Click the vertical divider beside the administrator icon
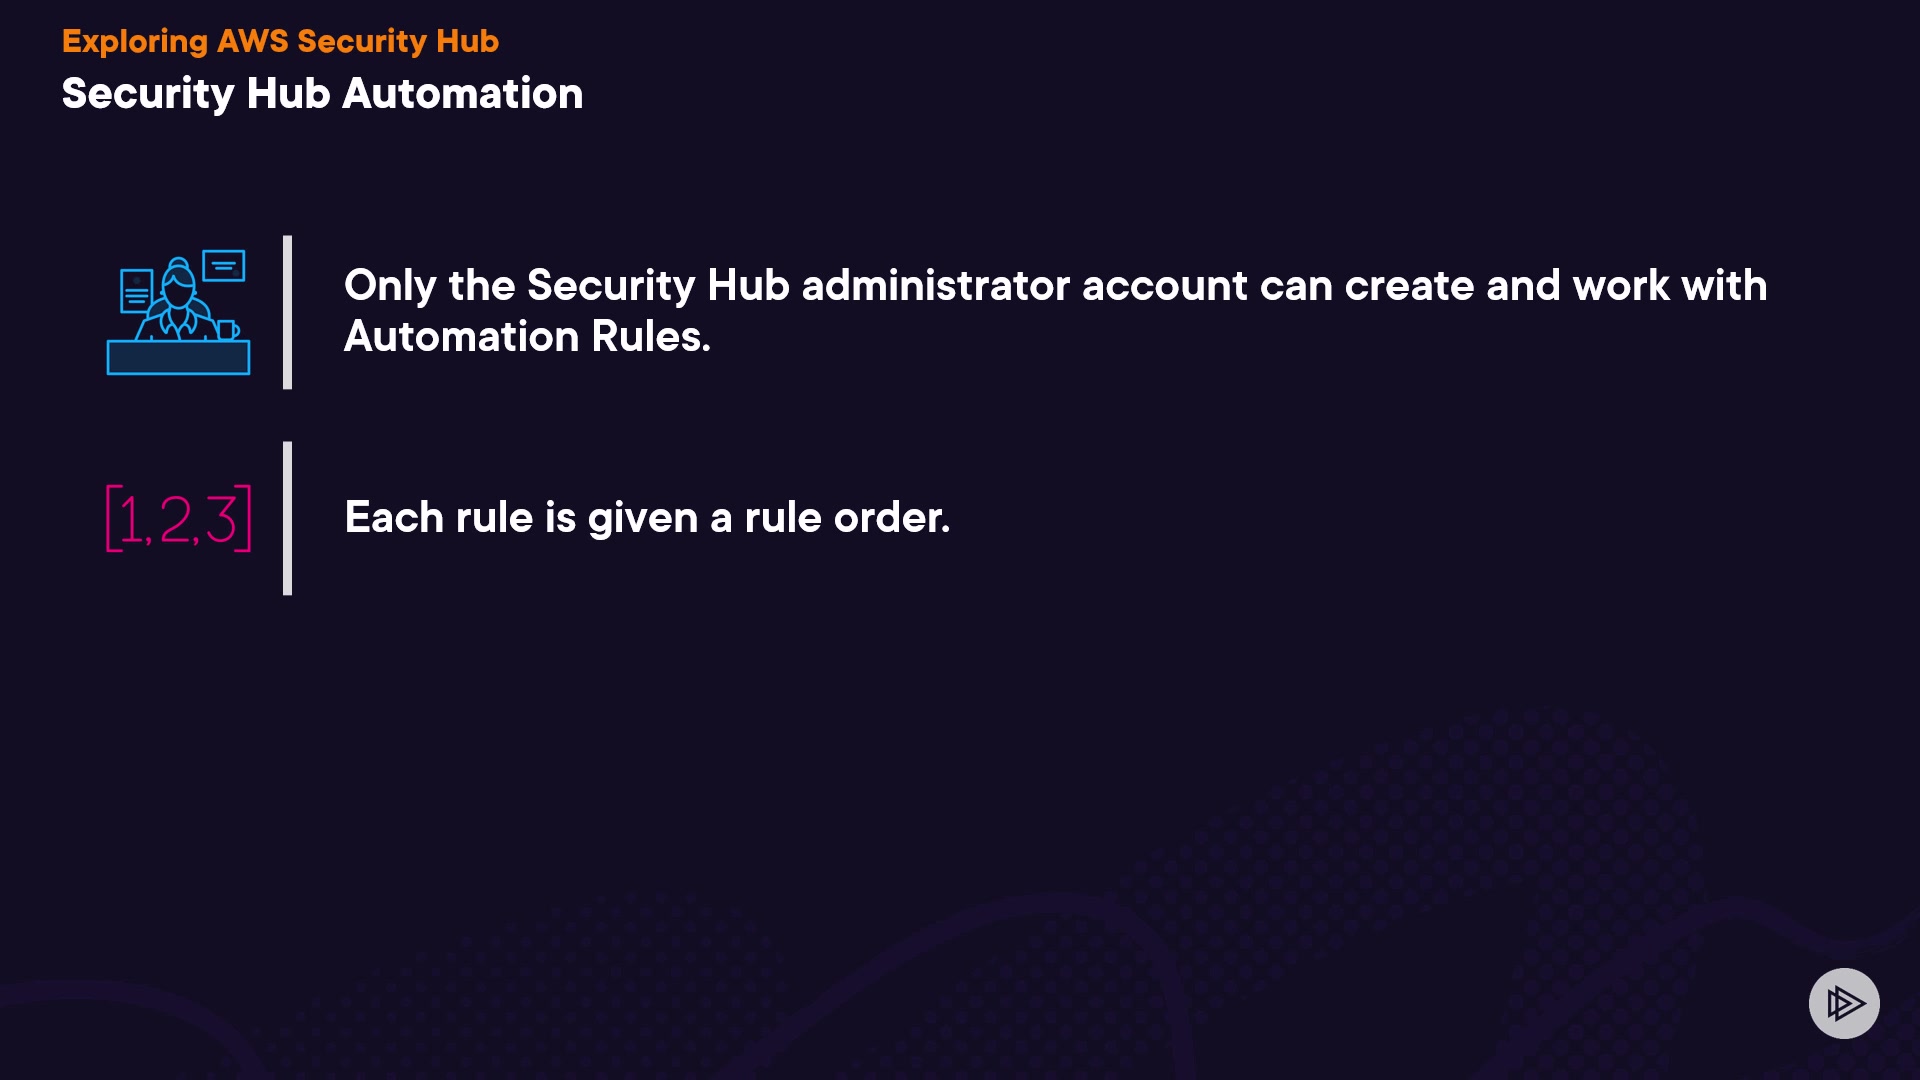Image resolution: width=1920 pixels, height=1080 pixels. [288, 312]
